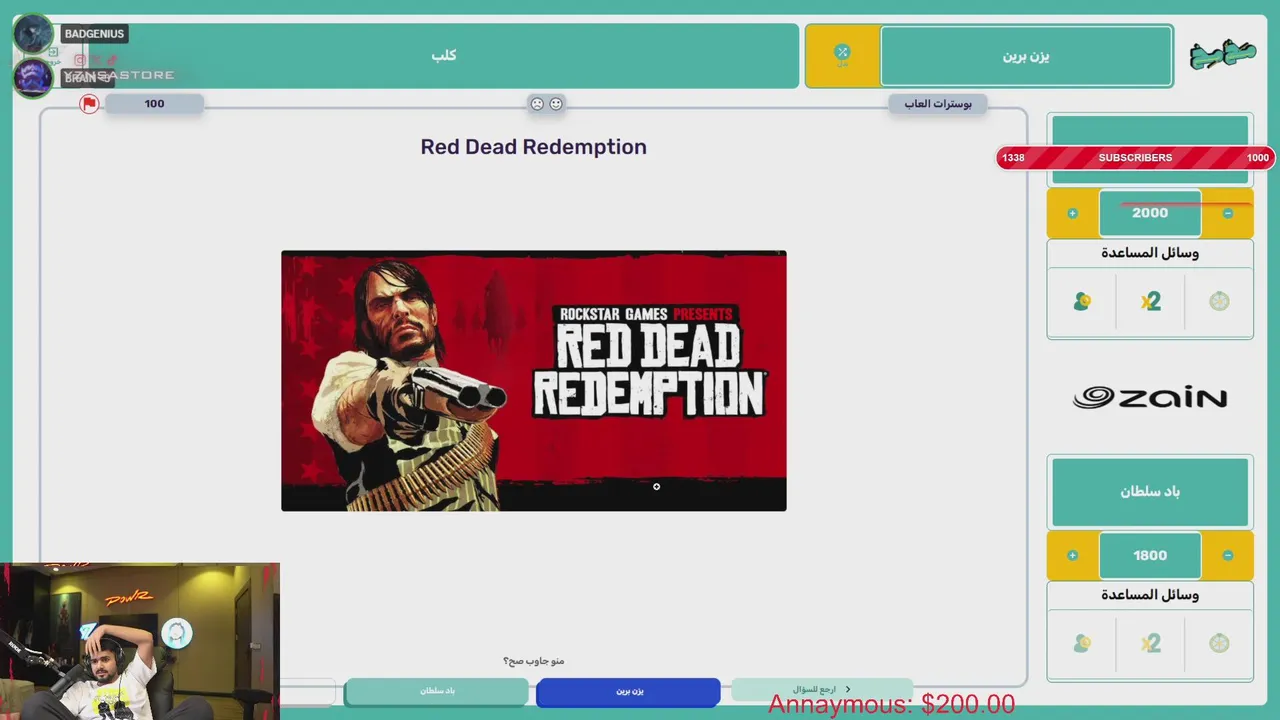Click the minus button next to 2000
Viewport: 1280px width, 720px height.
(1227, 213)
